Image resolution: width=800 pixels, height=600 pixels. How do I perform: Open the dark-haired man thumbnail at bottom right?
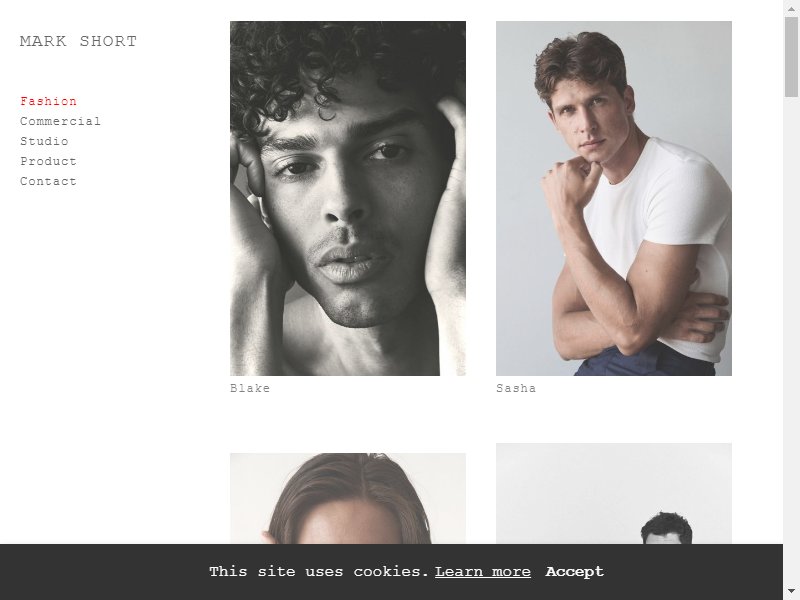(x=614, y=493)
